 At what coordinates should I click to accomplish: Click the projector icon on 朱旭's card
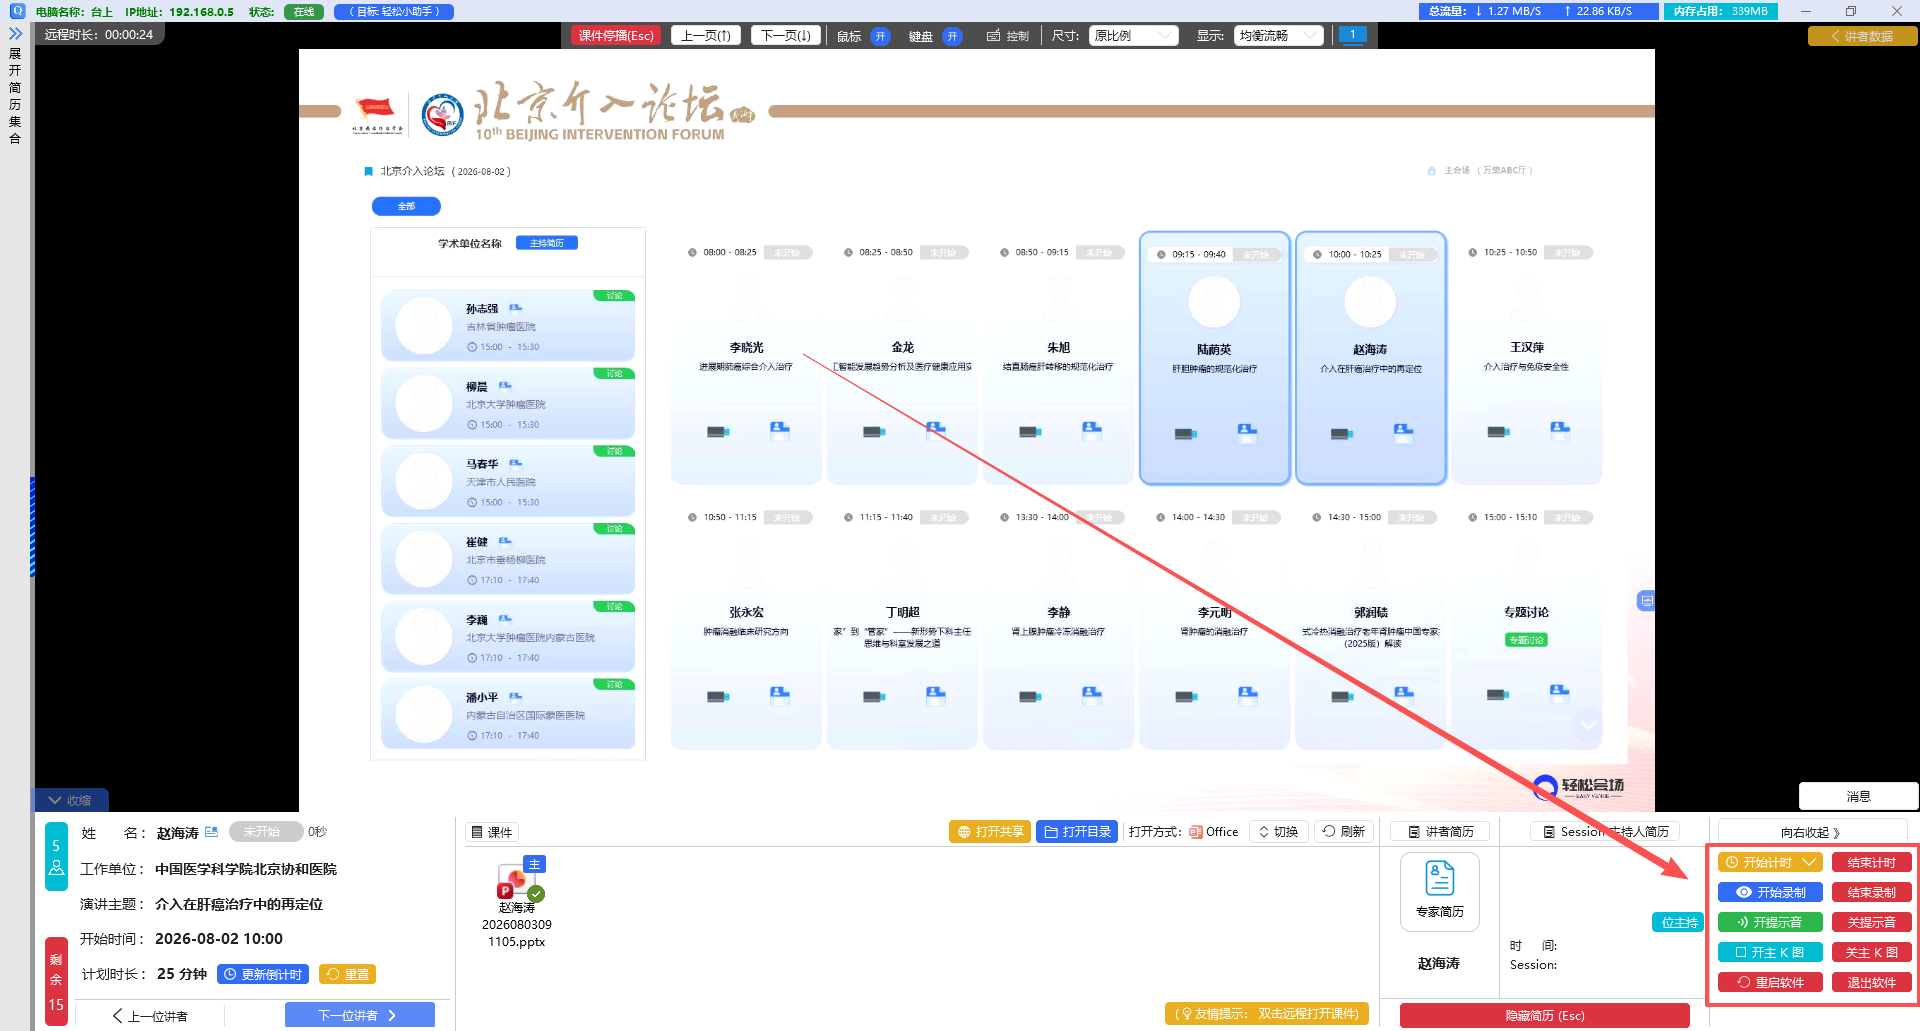1030,432
